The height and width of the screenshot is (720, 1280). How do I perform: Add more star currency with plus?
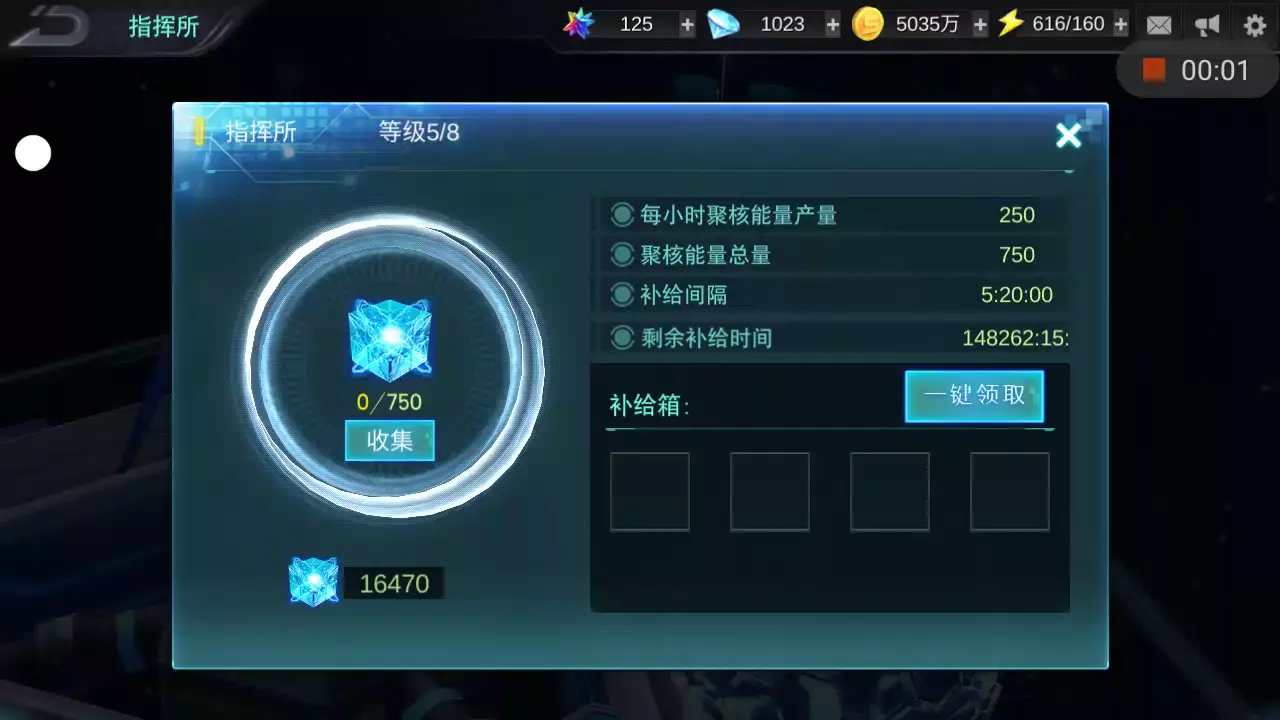coord(687,25)
